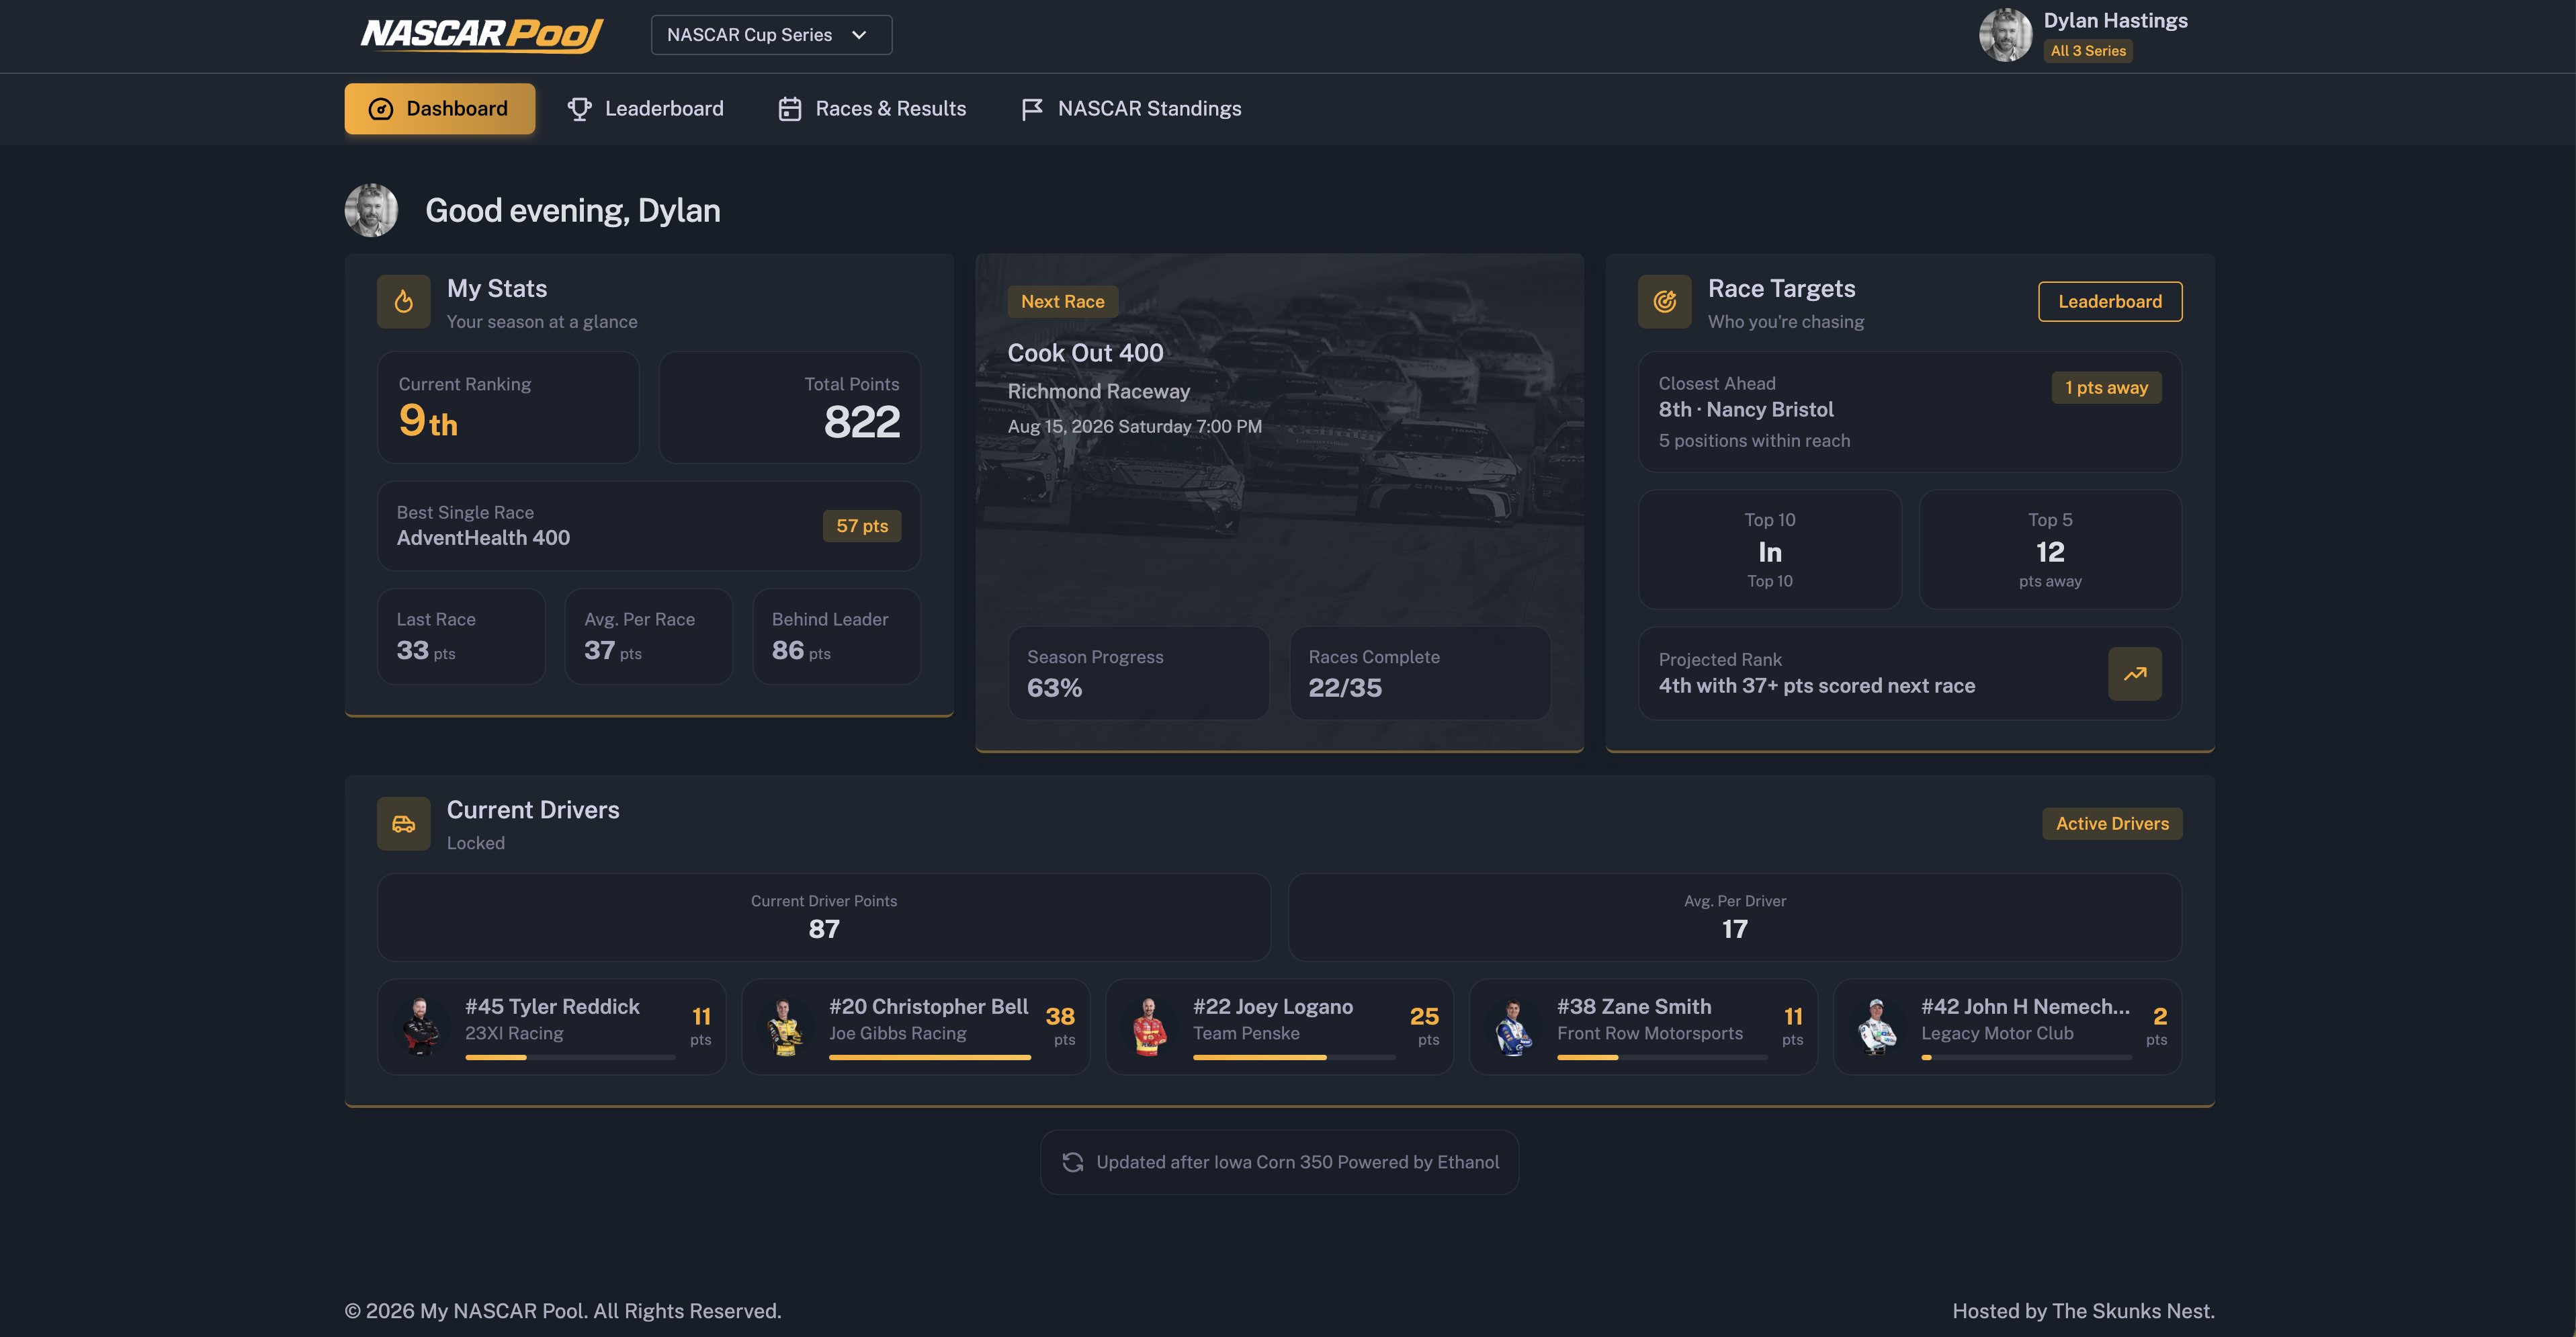This screenshot has height=1337, width=2576.
Task: Click the Behind Leader 86 pts card
Action: click(837, 636)
